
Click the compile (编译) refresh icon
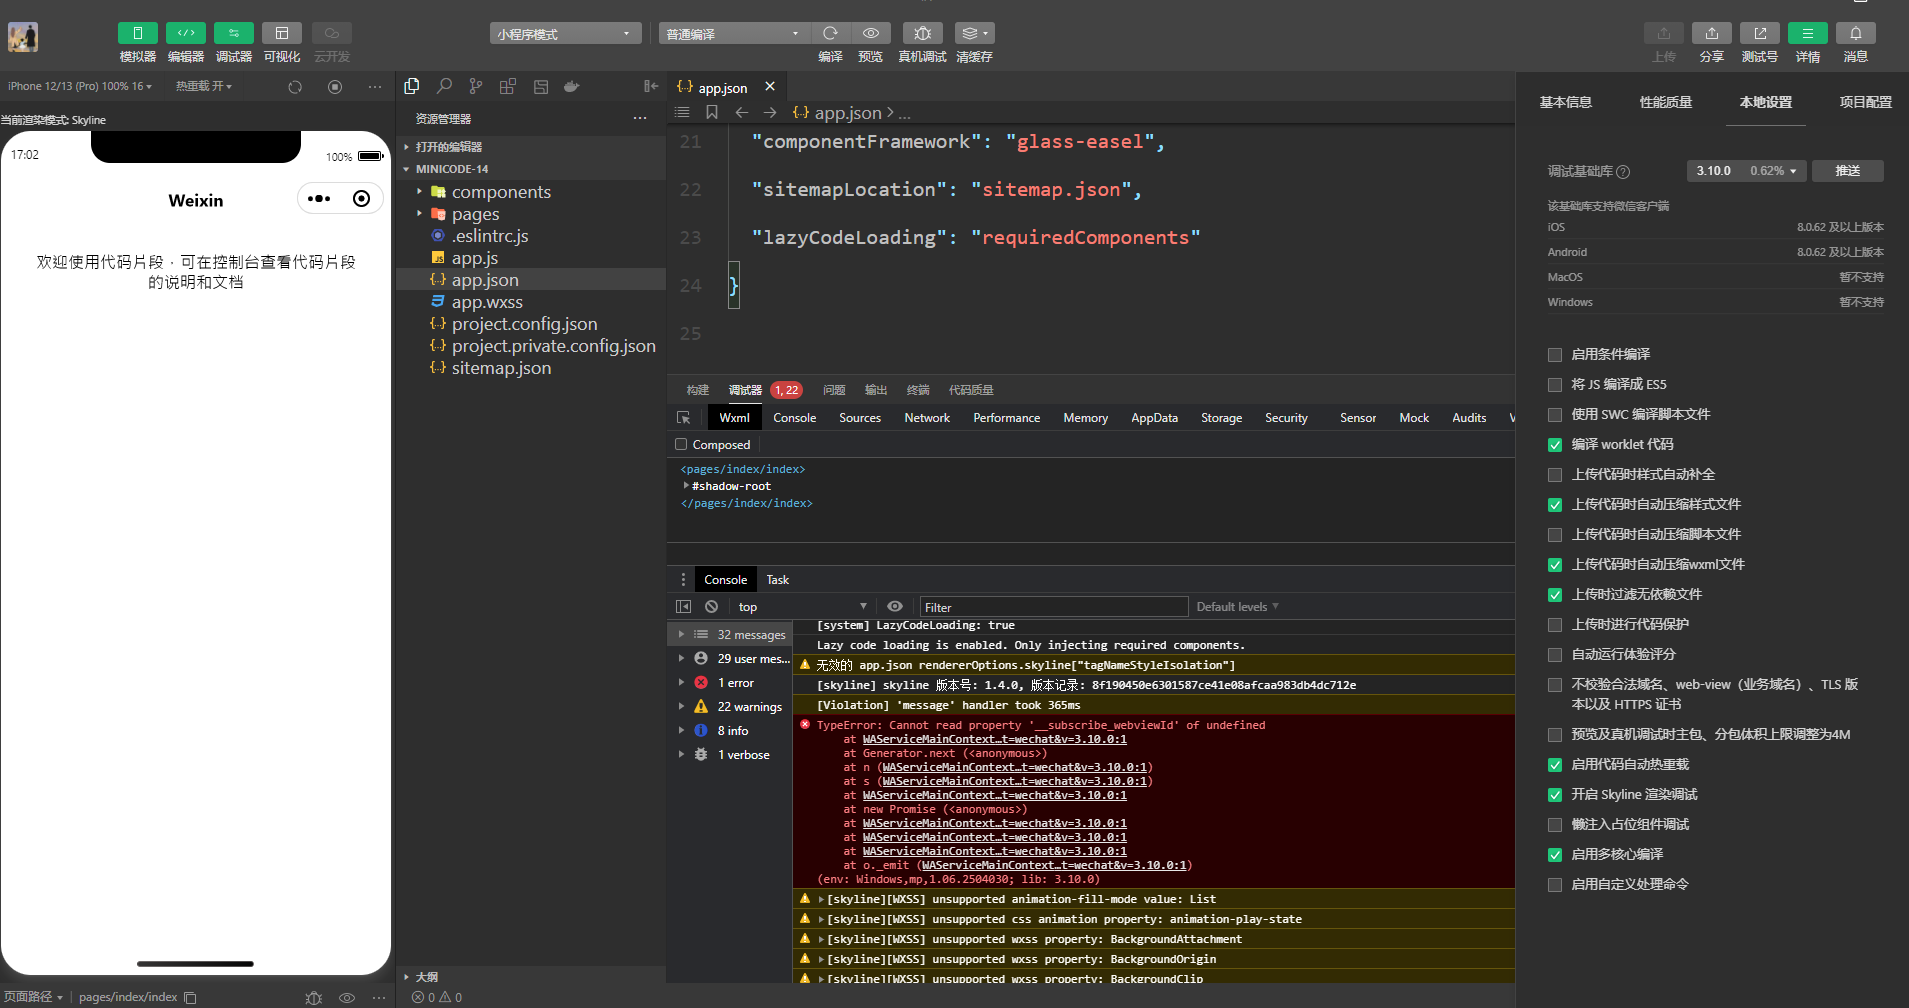pyautogui.click(x=829, y=33)
